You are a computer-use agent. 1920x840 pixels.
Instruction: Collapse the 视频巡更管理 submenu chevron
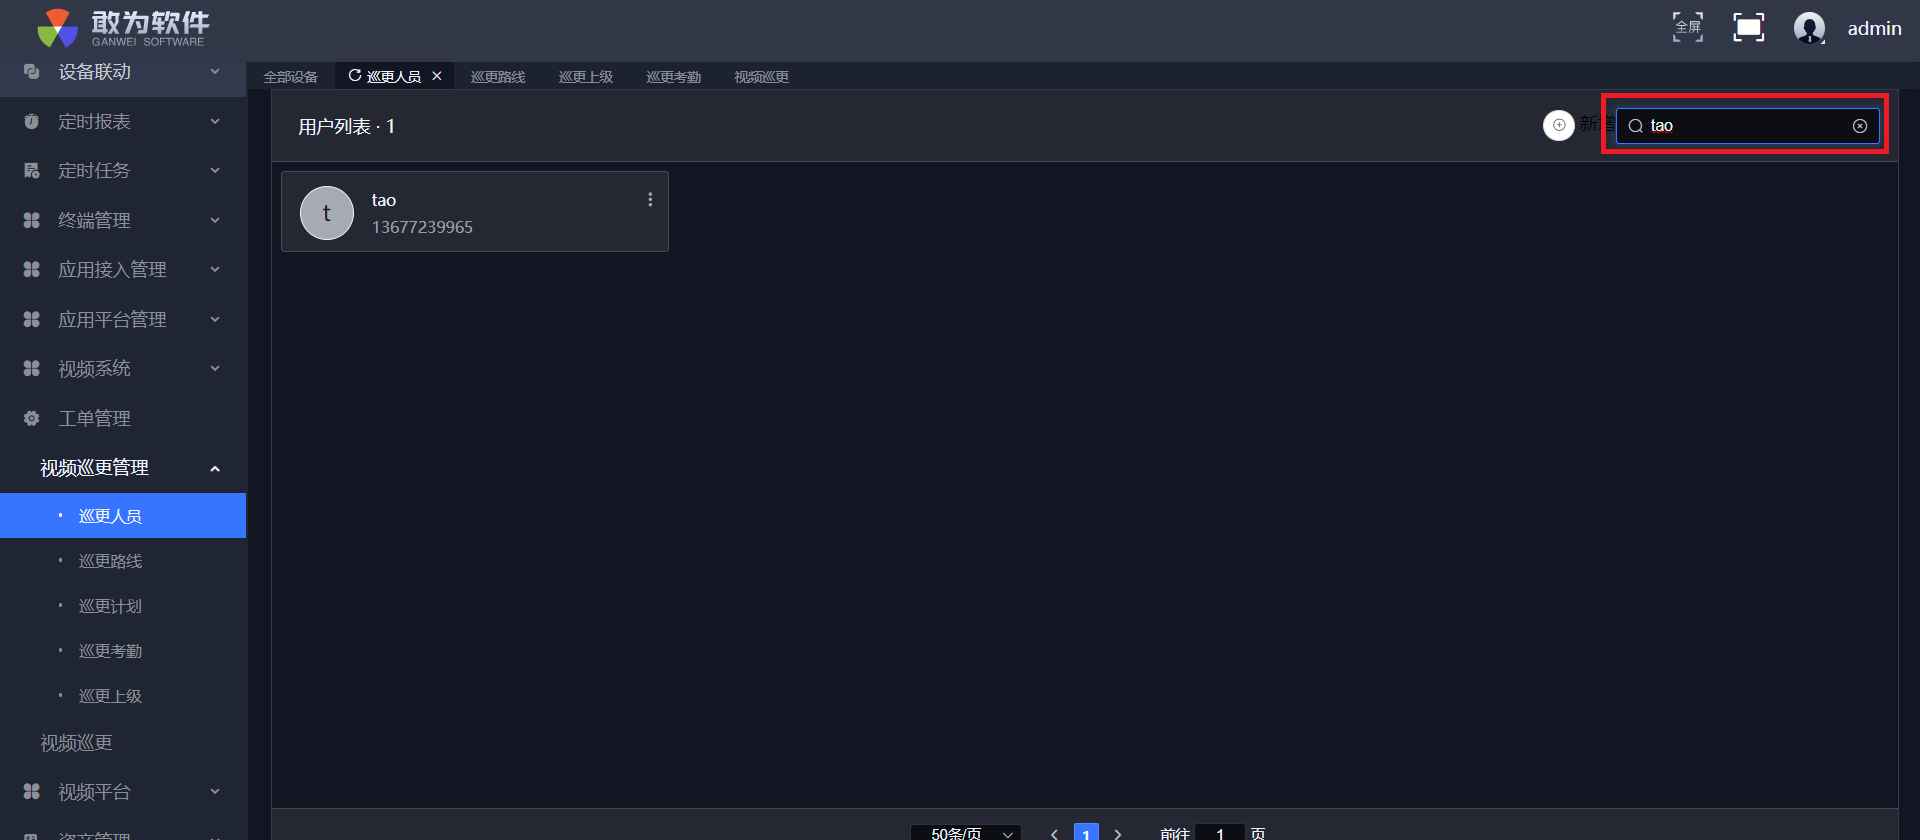[x=215, y=469]
